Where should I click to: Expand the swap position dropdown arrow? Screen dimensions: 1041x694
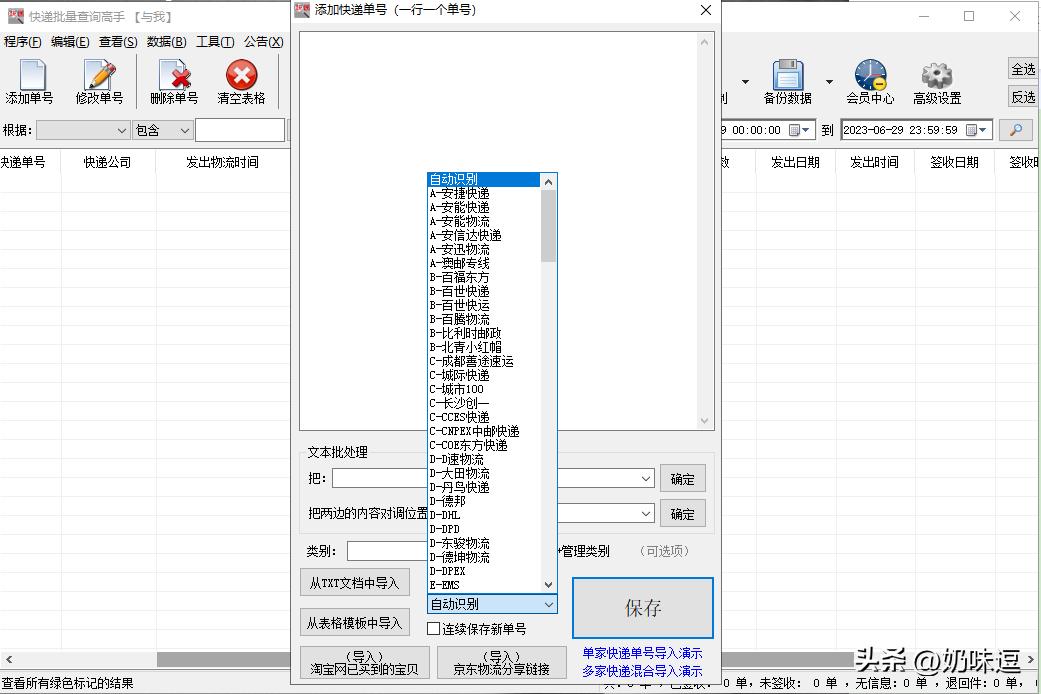point(646,513)
